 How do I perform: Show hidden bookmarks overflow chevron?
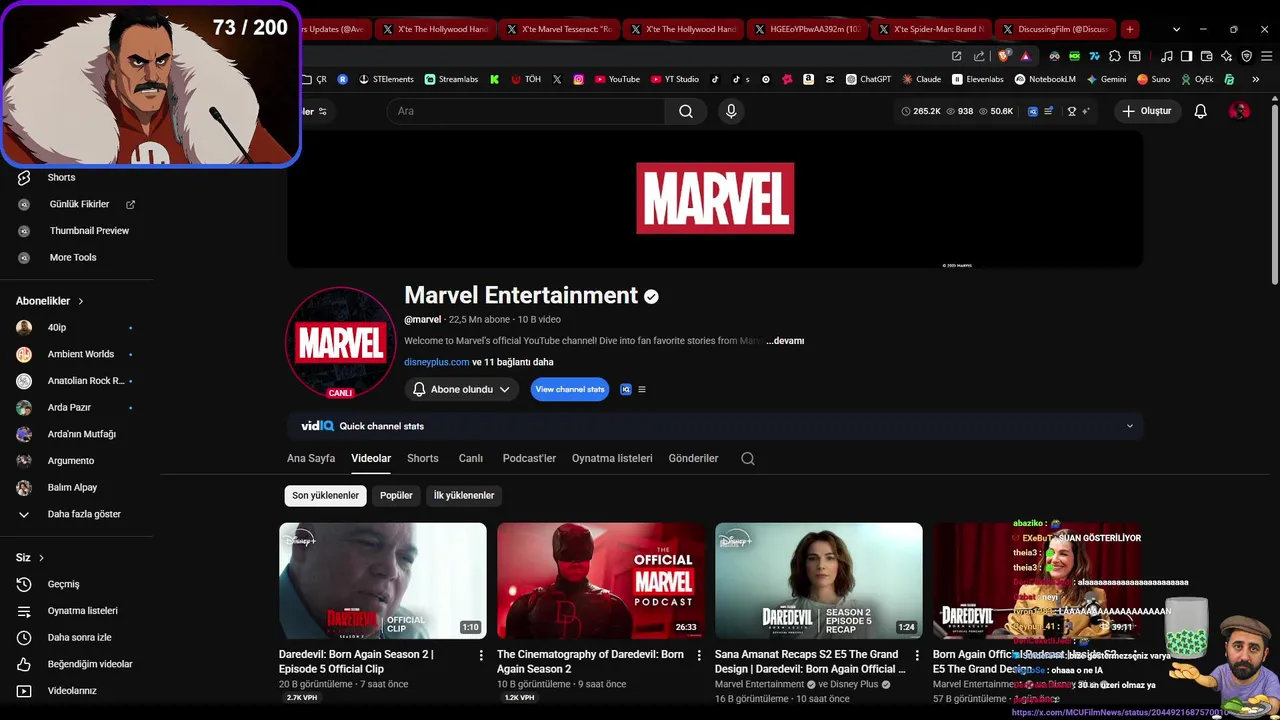tap(1256, 79)
